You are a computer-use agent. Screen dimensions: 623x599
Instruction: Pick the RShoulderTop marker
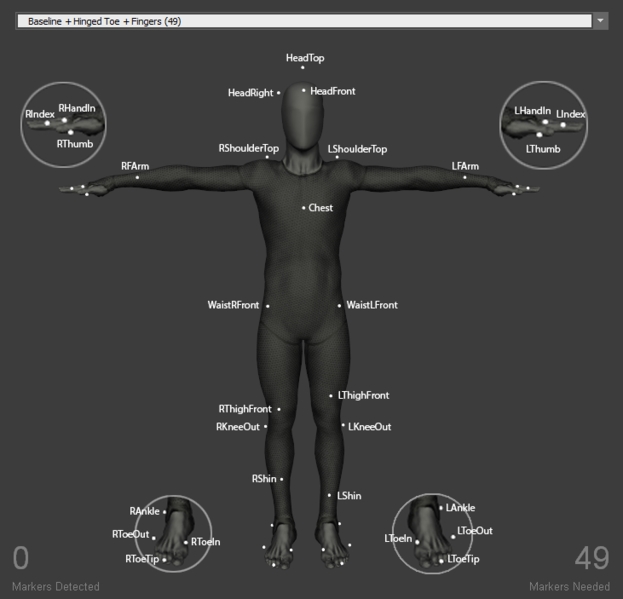[x=267, y=157]
